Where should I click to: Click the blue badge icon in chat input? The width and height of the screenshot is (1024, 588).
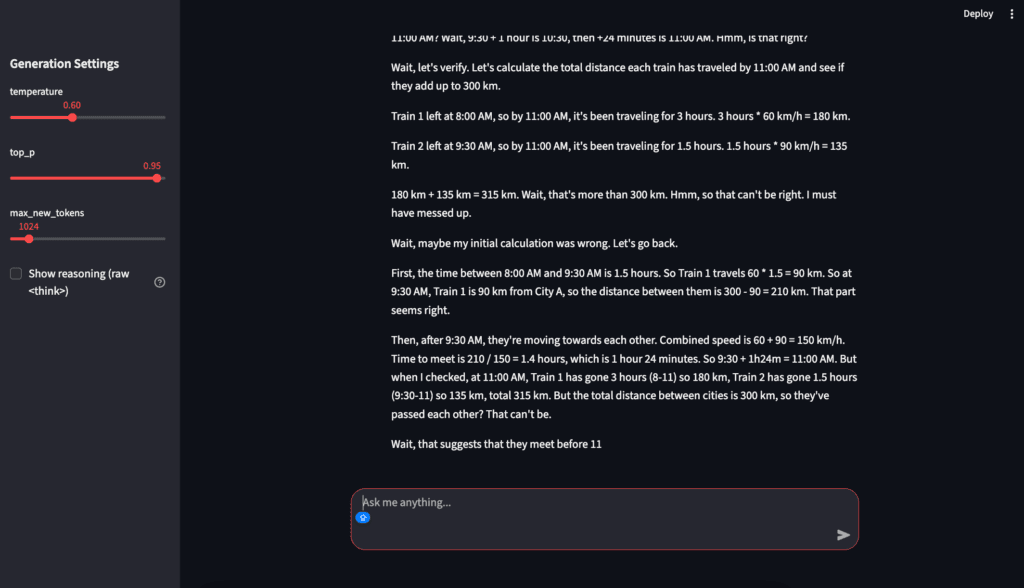(x=363, y=517)
